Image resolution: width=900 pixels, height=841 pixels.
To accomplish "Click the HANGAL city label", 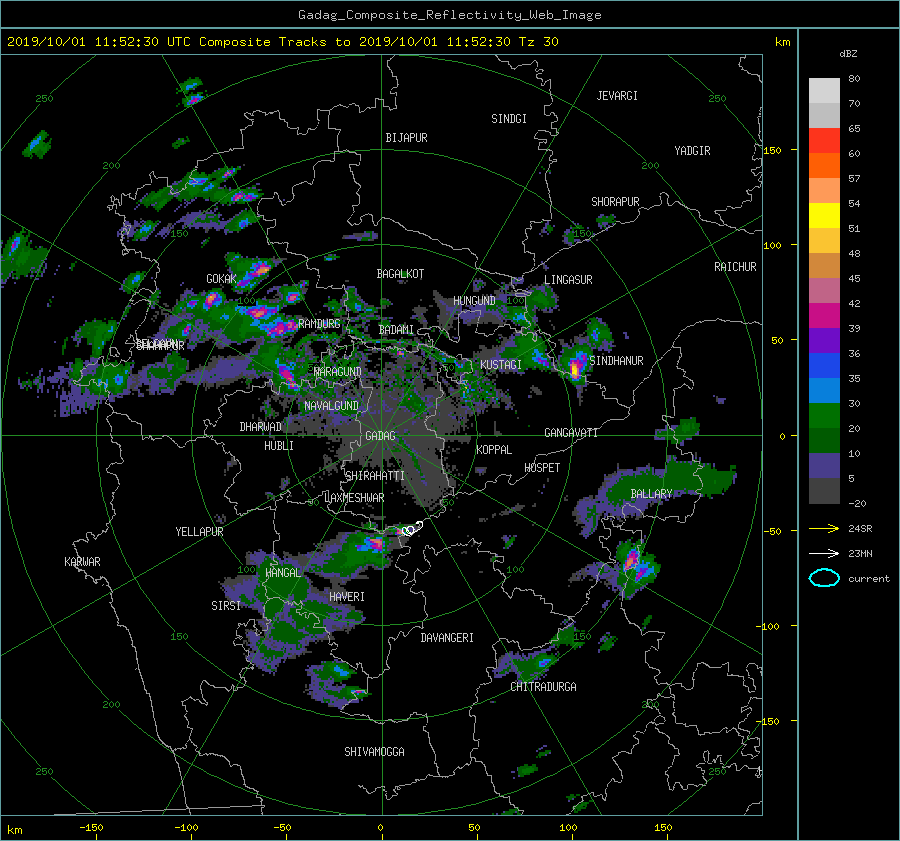I will 283,573.
